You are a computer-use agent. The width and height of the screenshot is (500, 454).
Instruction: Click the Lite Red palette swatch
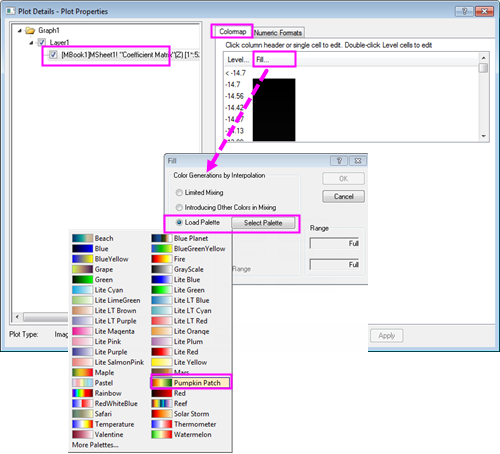162,352
